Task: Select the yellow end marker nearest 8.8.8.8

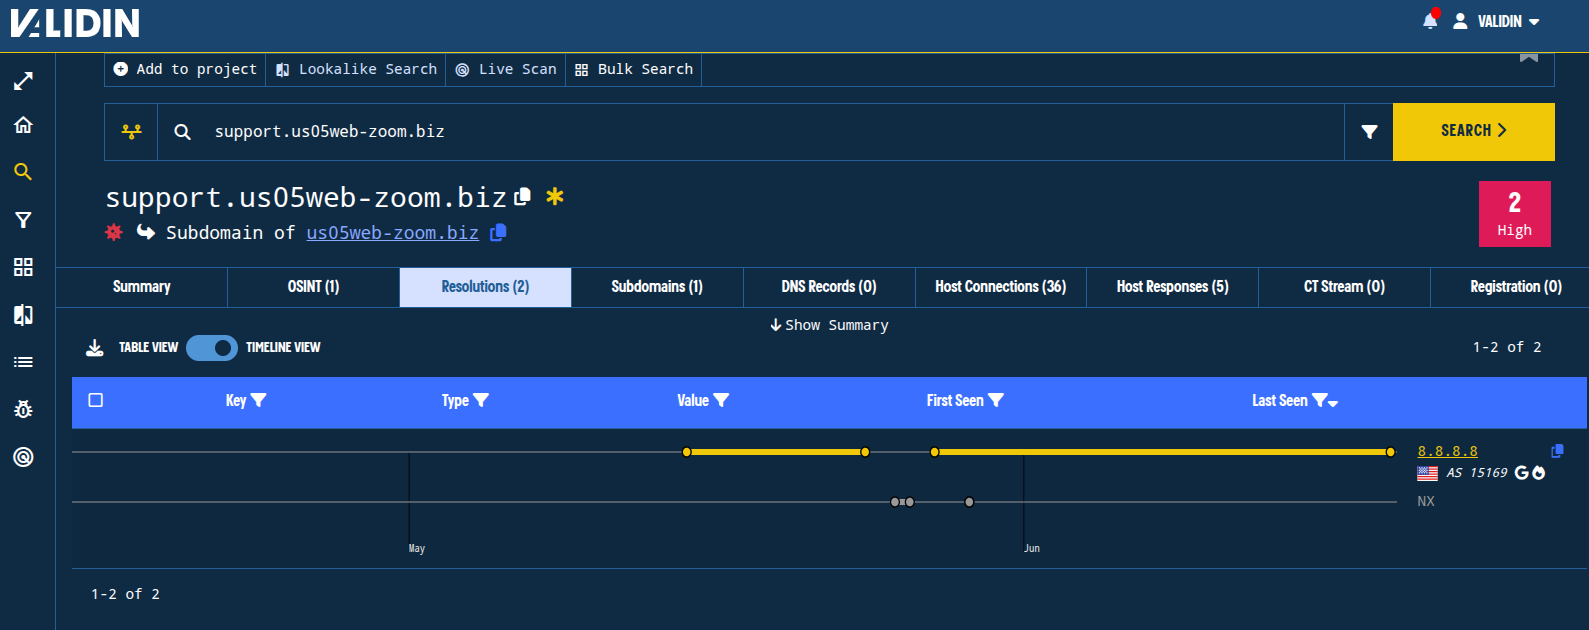Action: click(1391, 452)
